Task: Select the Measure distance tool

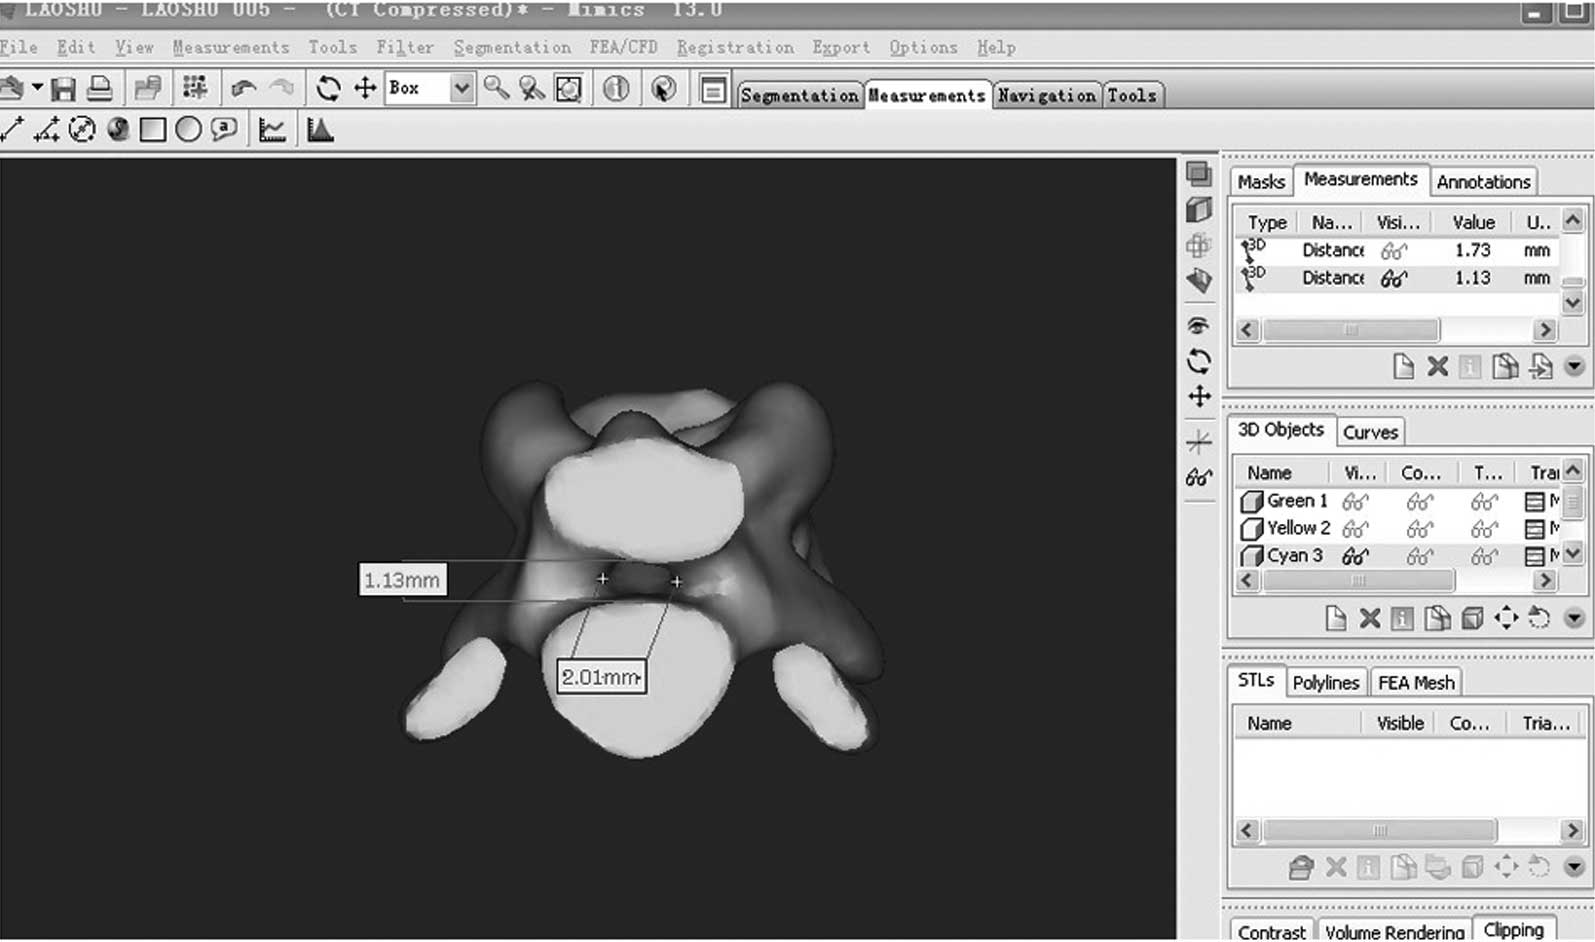Action: click(12, 130)
